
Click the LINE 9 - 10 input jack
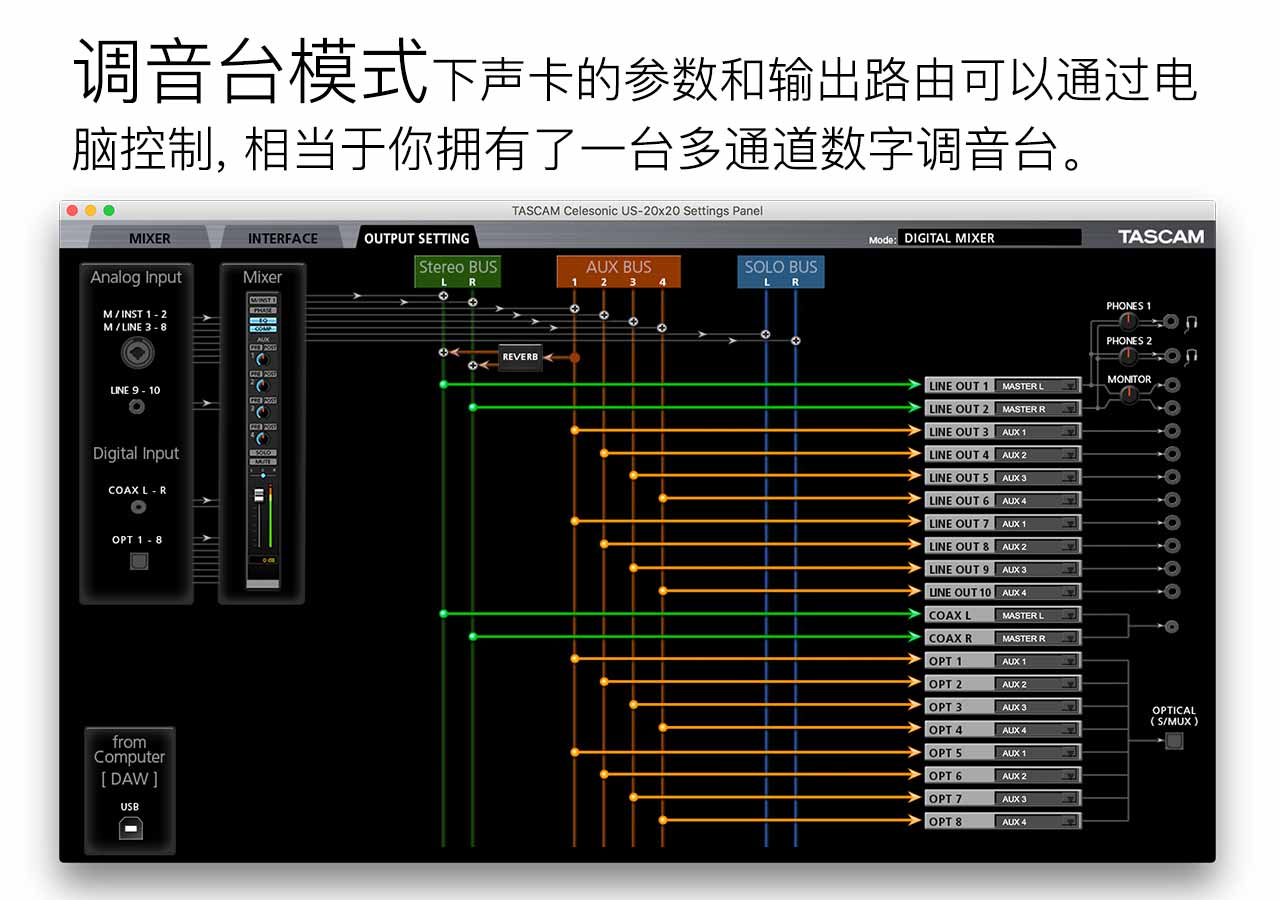point(136,407)
